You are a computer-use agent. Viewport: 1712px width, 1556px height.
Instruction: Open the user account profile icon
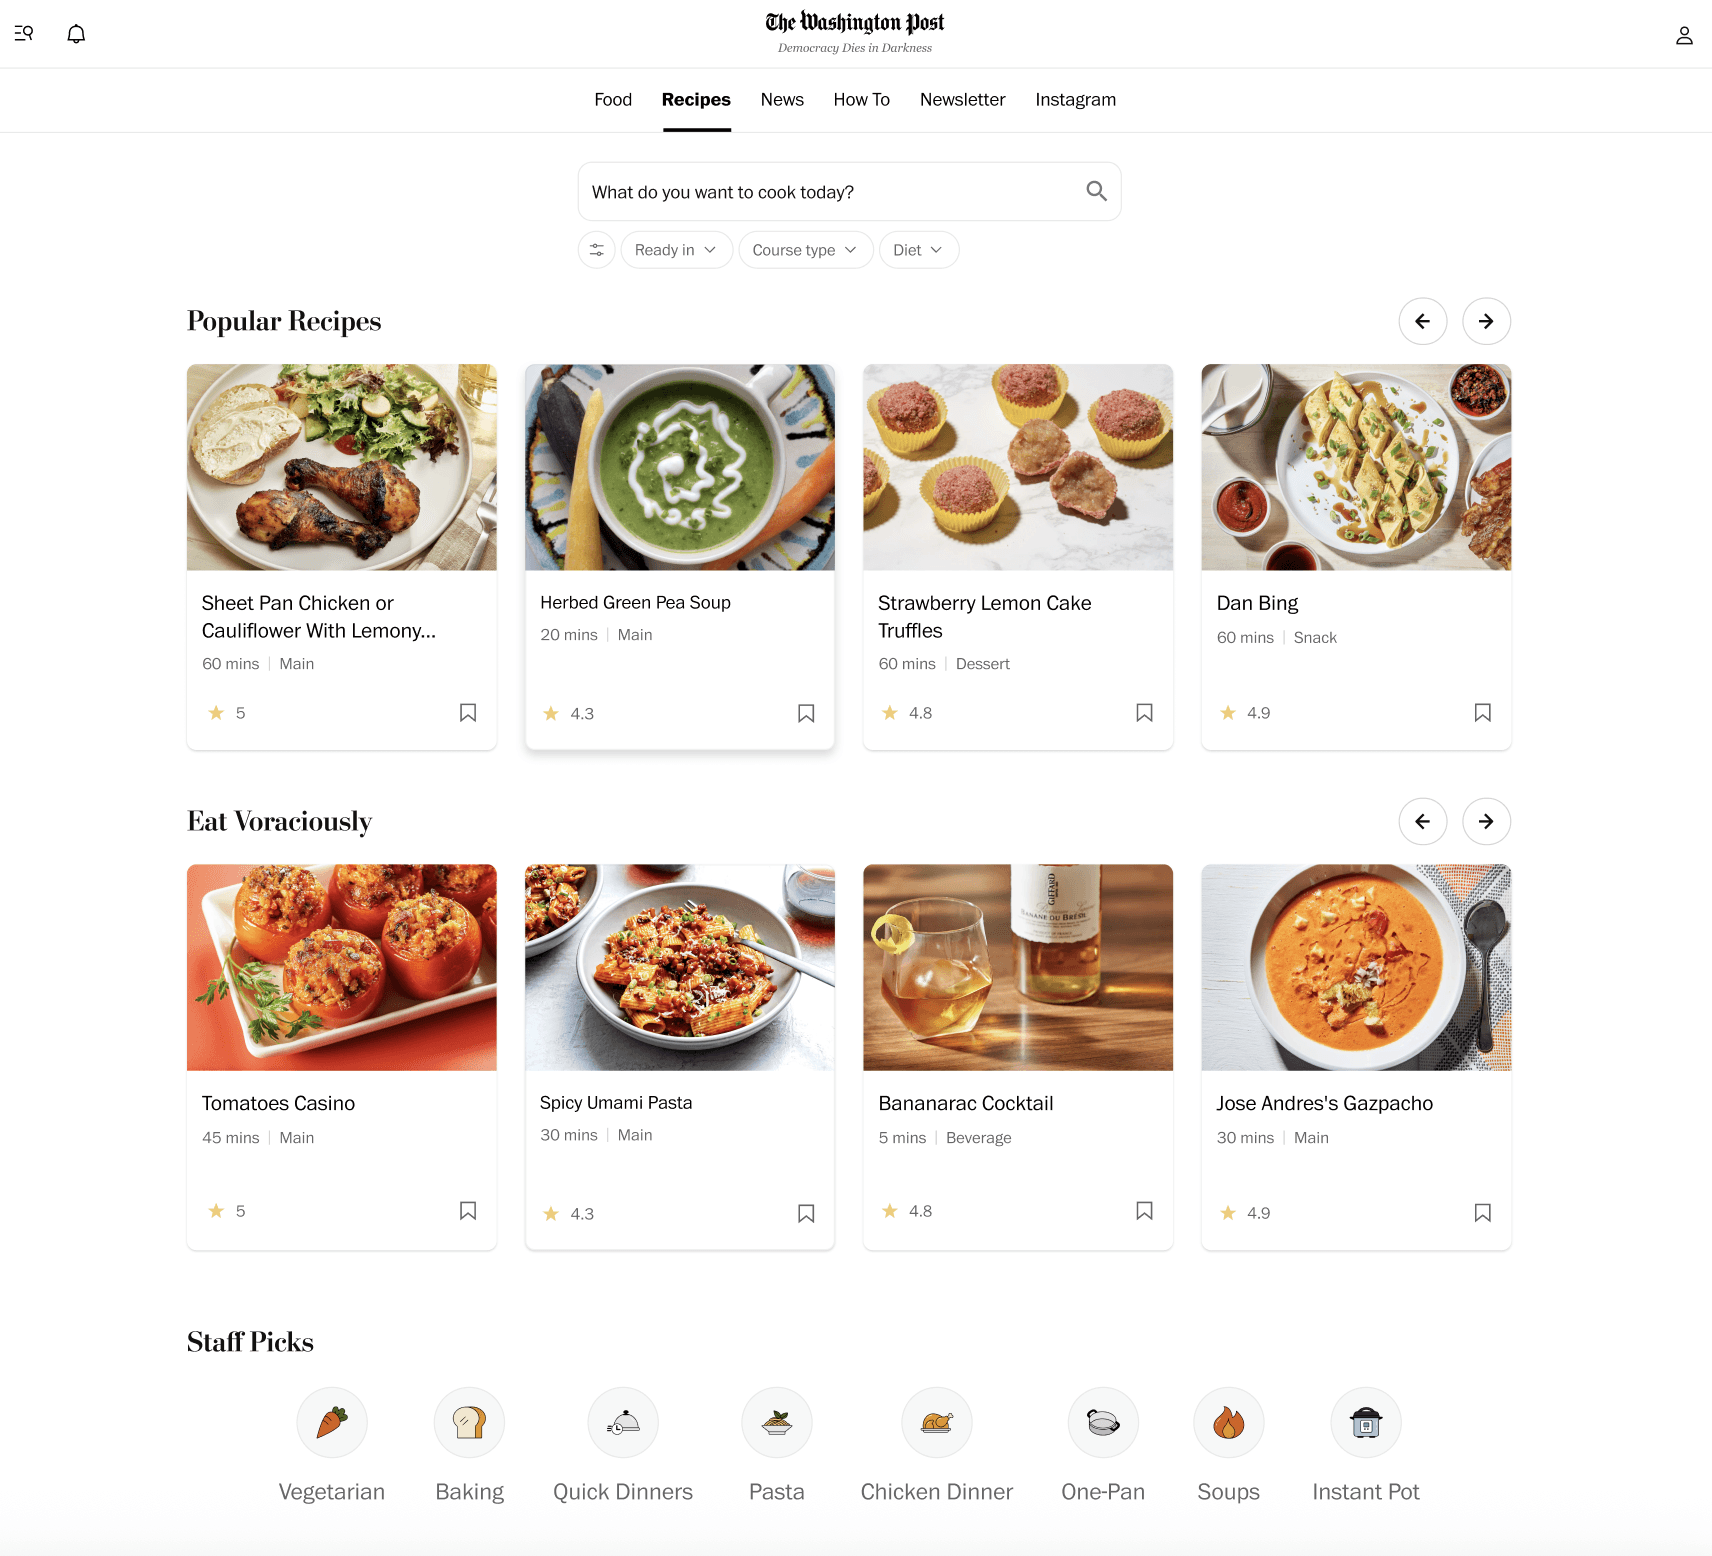coord(1684,36)
